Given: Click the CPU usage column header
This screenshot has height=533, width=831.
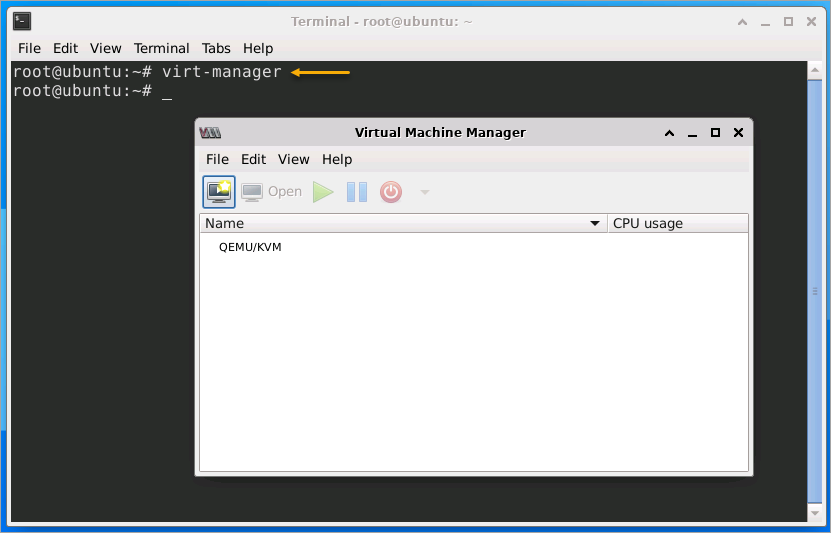Looking at the screenshot, I should coord(678,224).
